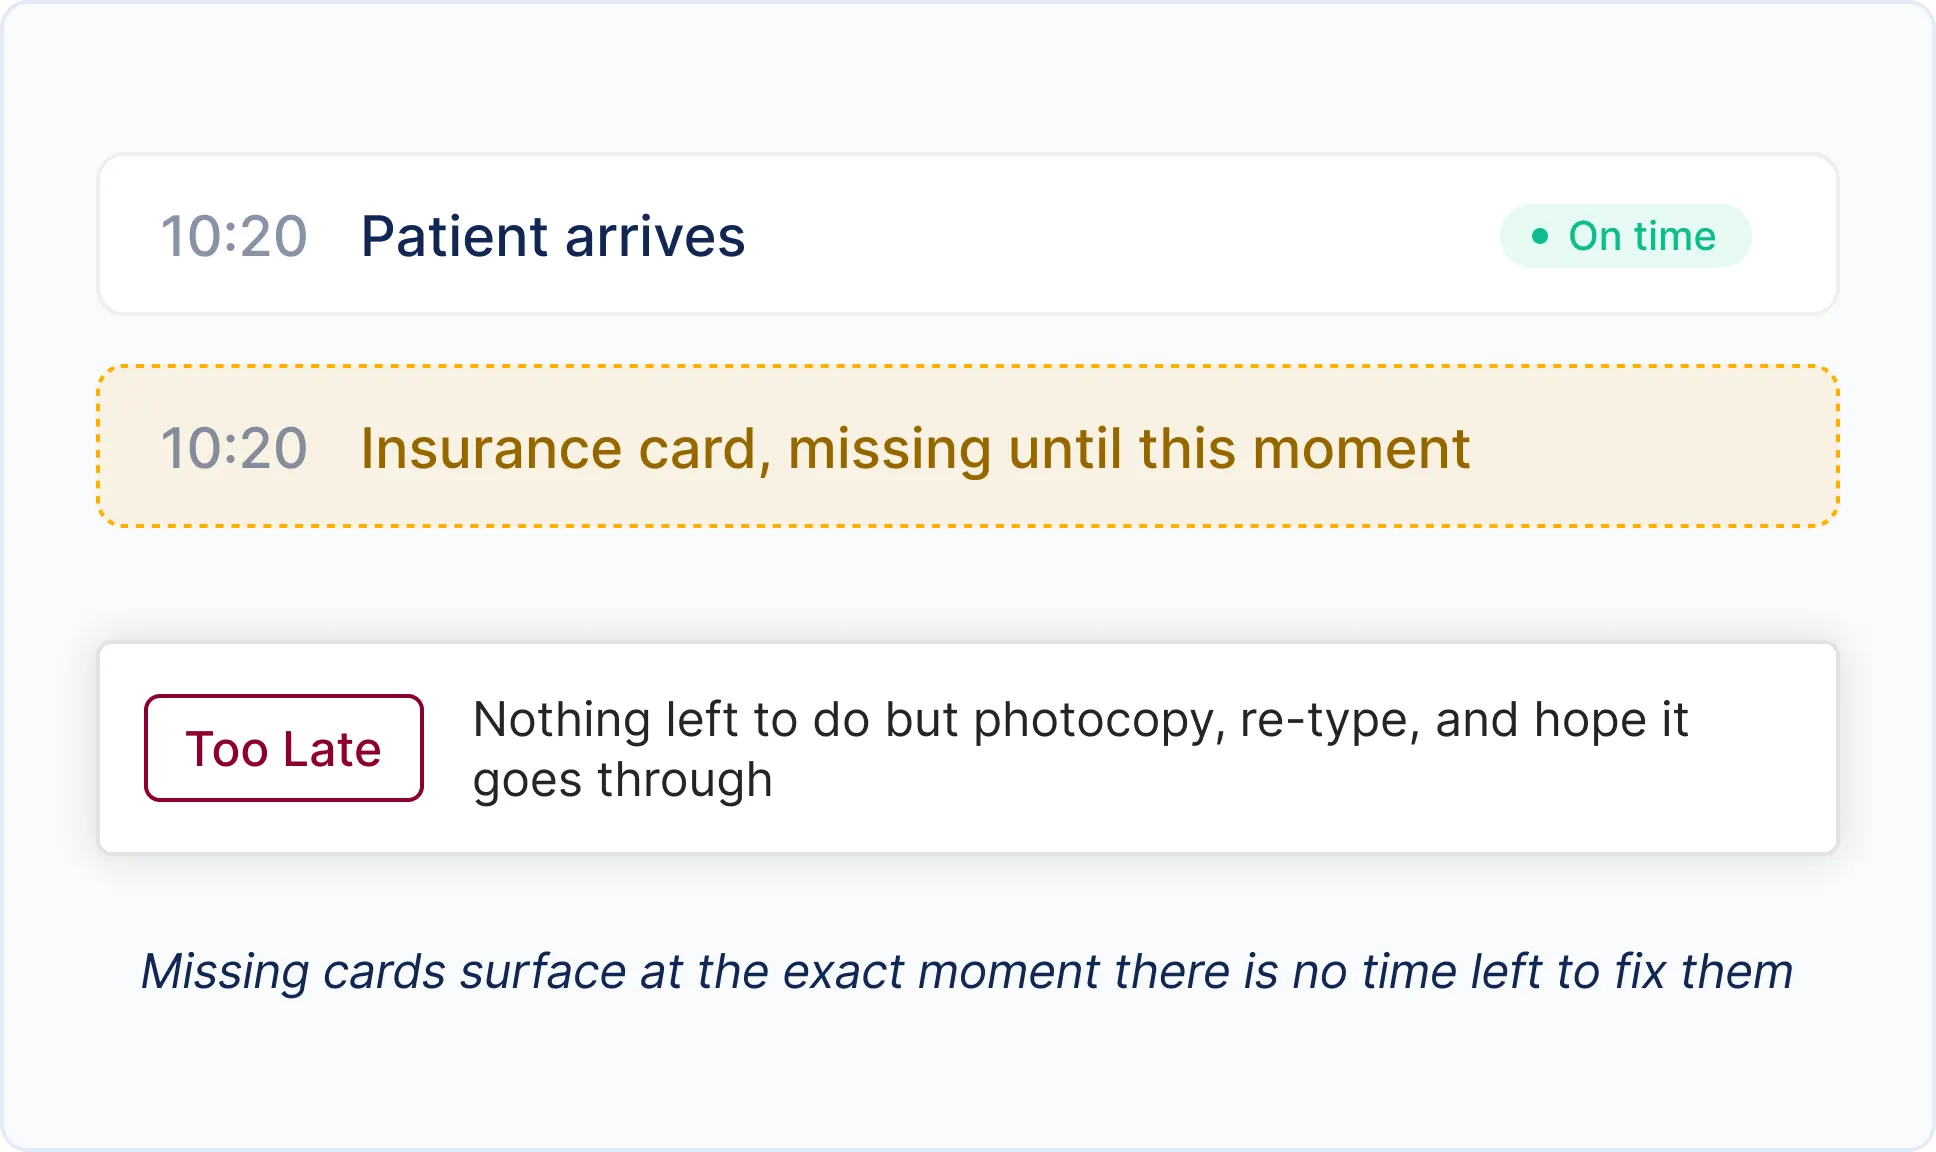The image size is (1936, 1152).
Task: Select the dashed Insurance card row
Action: click(x=968, y=446)
